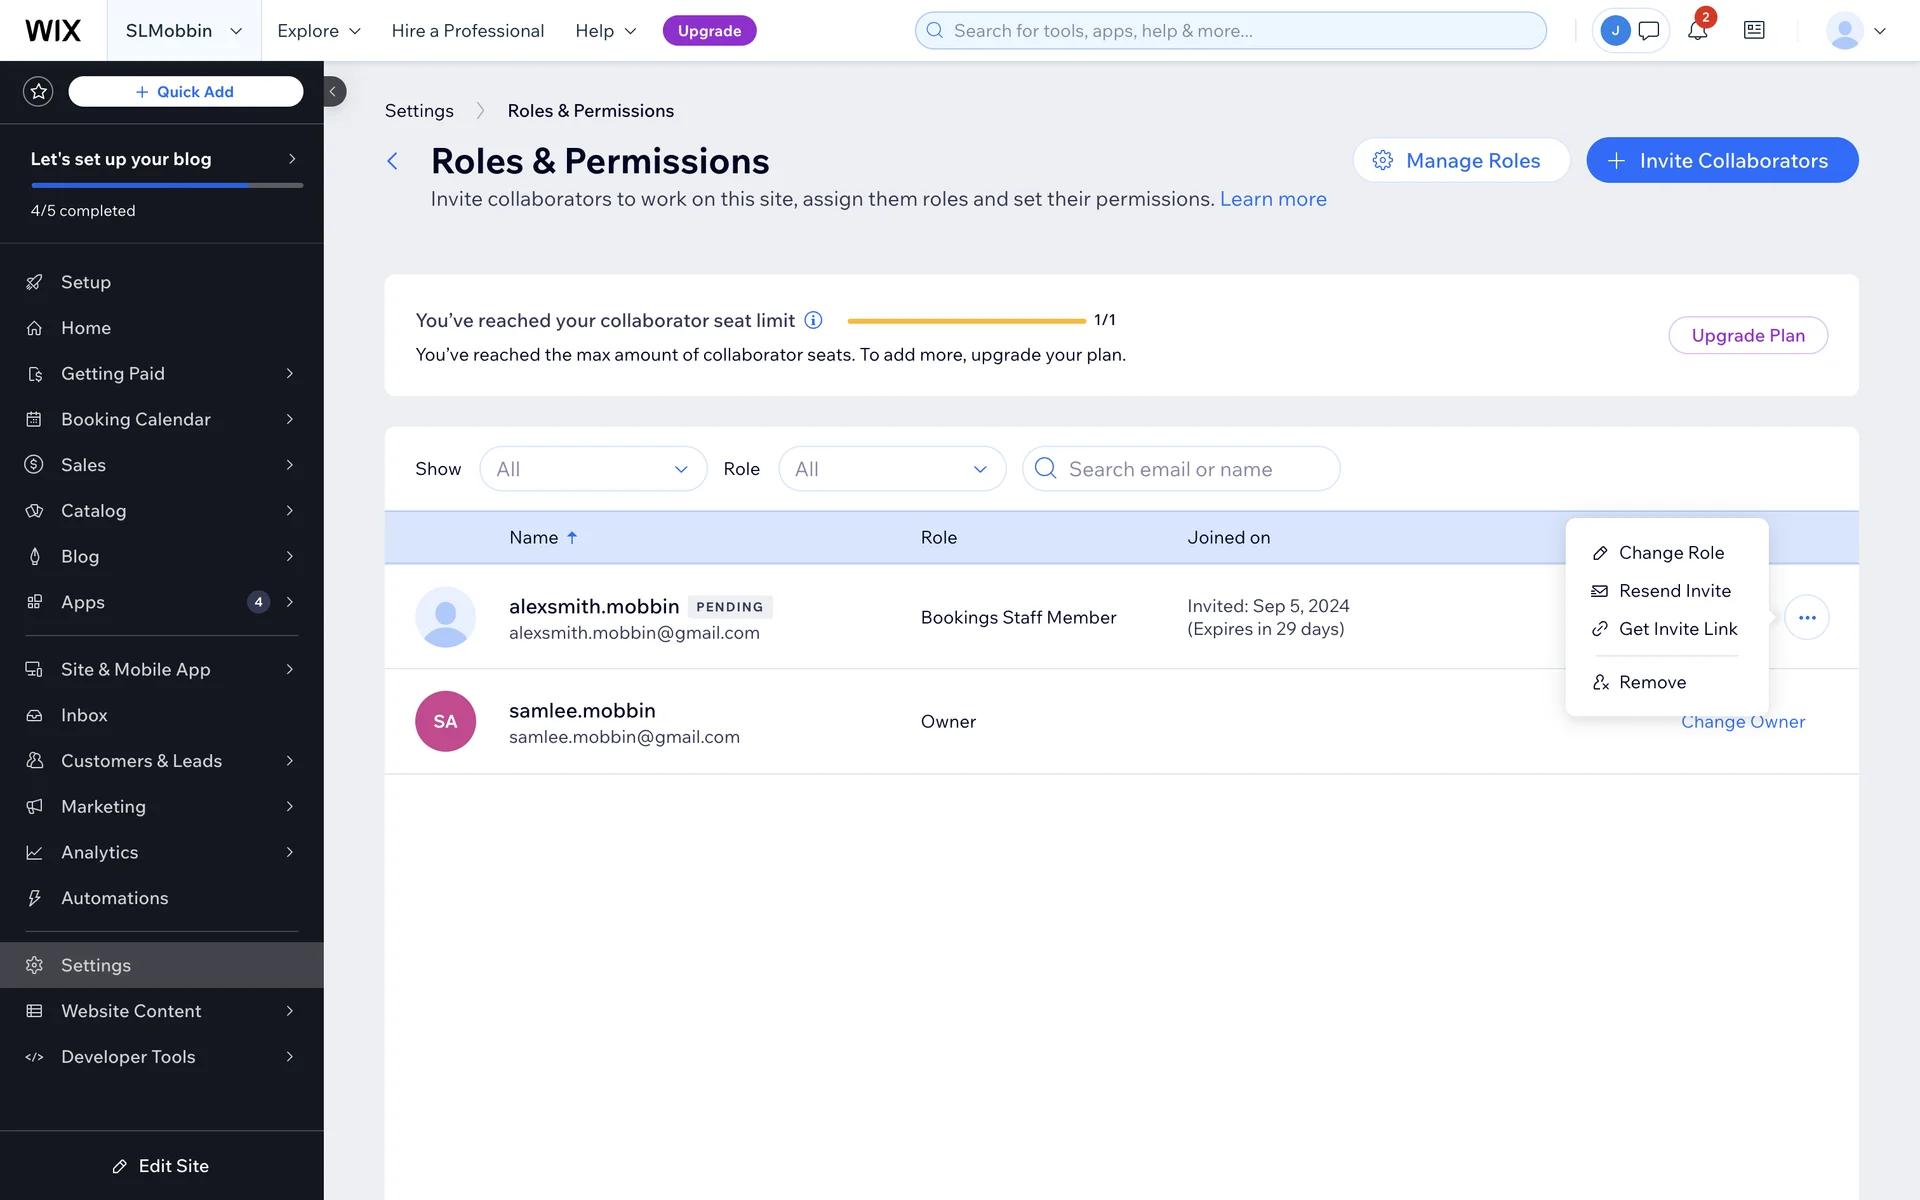Viewport: 1920px width, 1200px height.
Task: Expand the SLMobbin site selector
Action: (184, 31)
